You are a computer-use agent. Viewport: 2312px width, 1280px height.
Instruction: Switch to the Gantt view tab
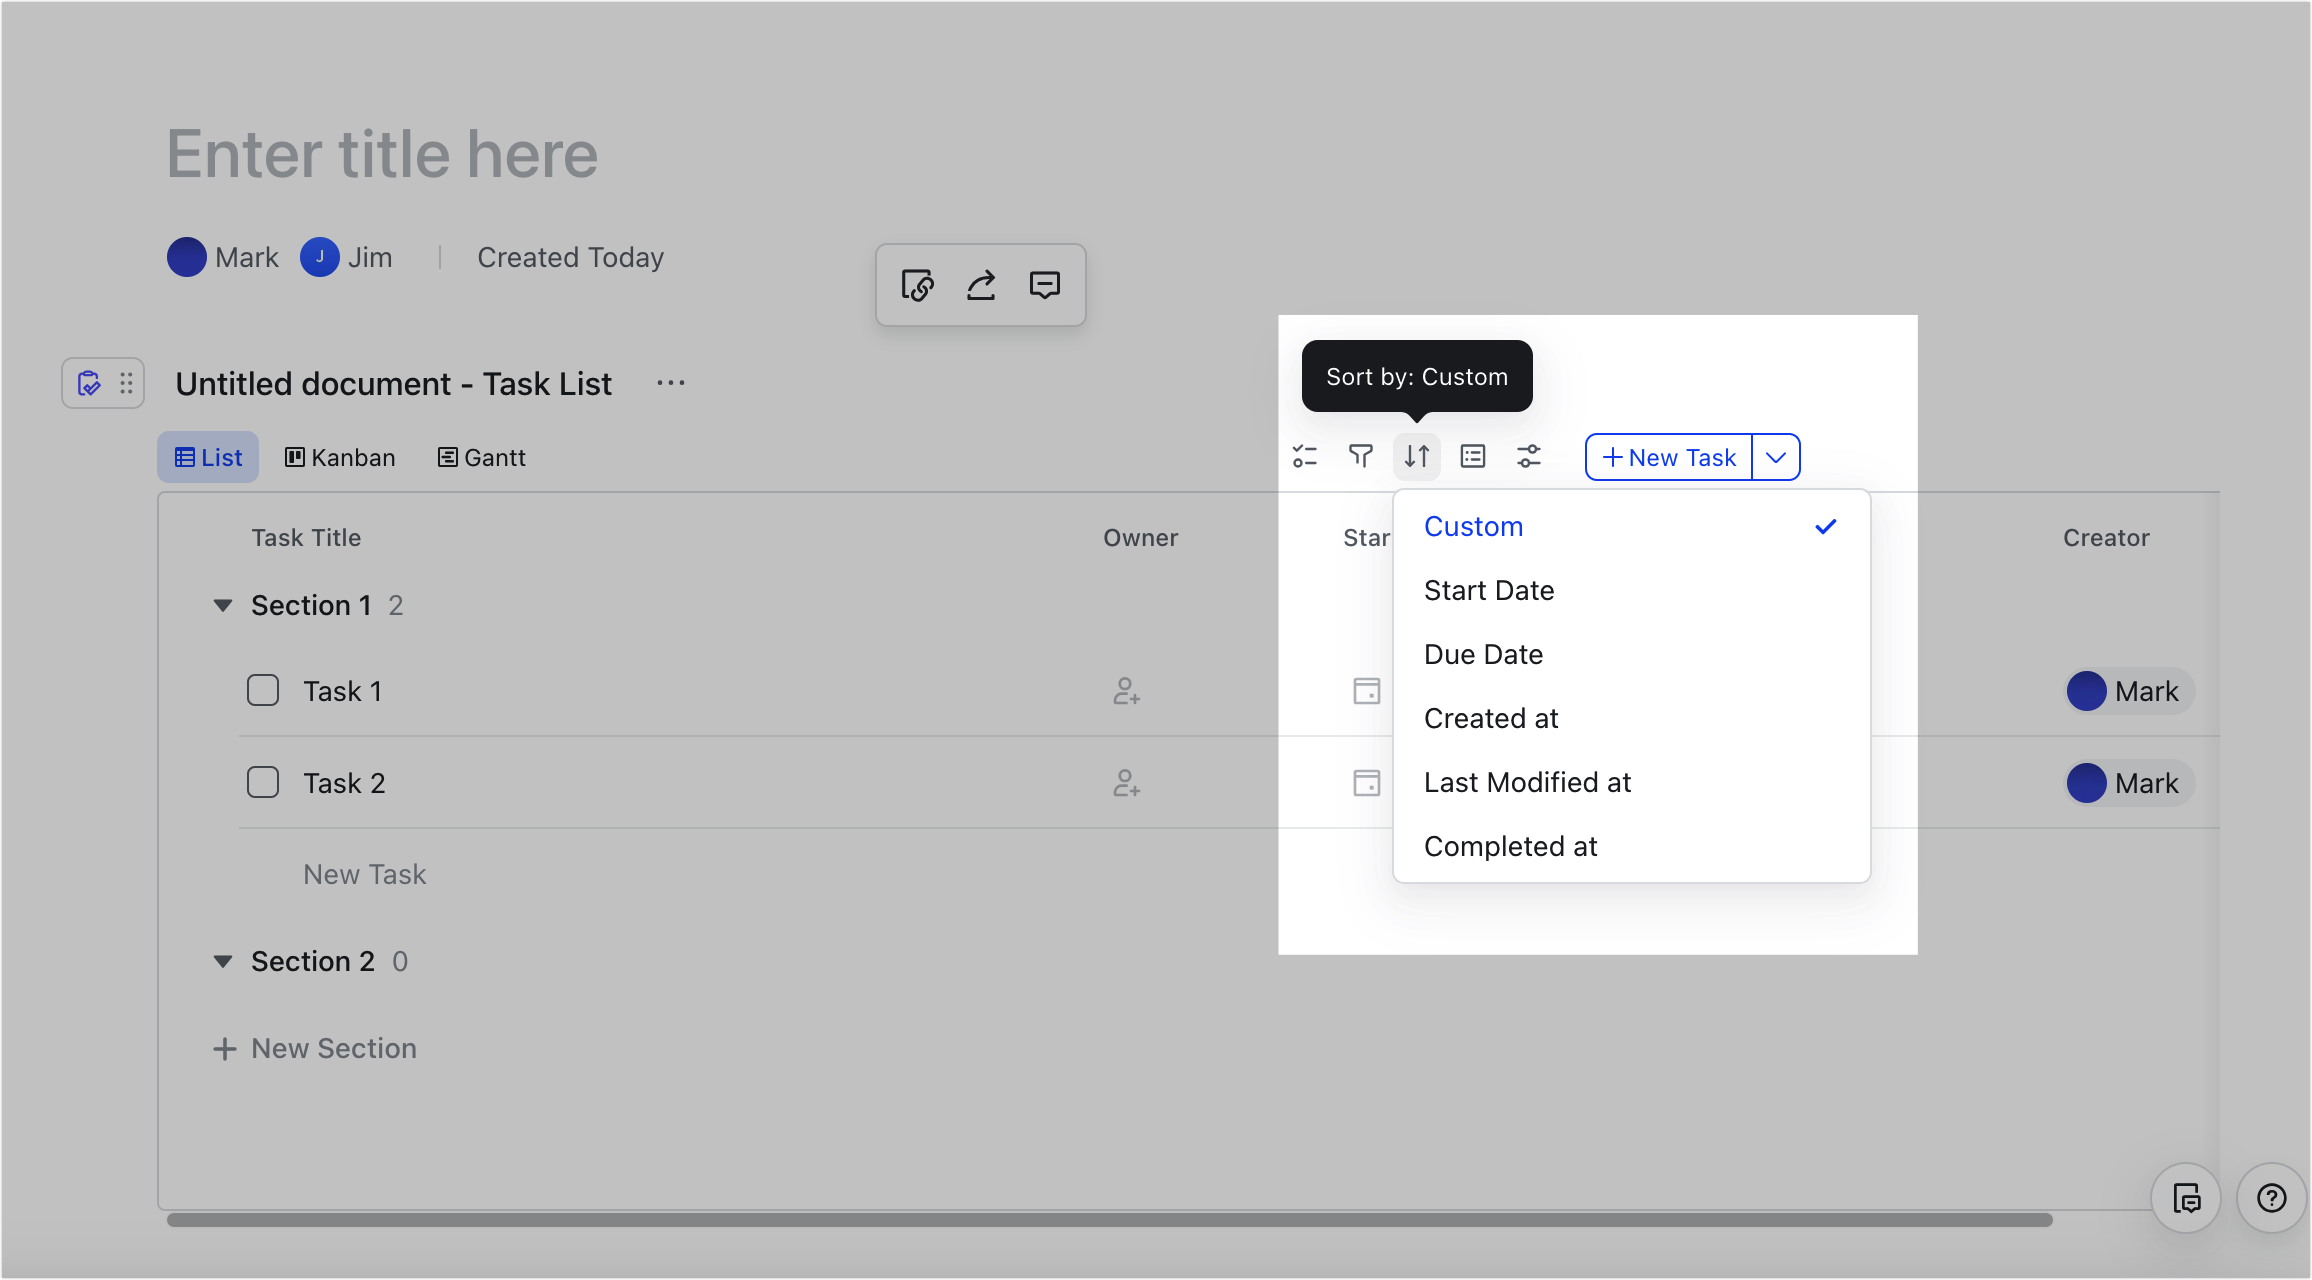pyautogui.click(x=482, y=457)
